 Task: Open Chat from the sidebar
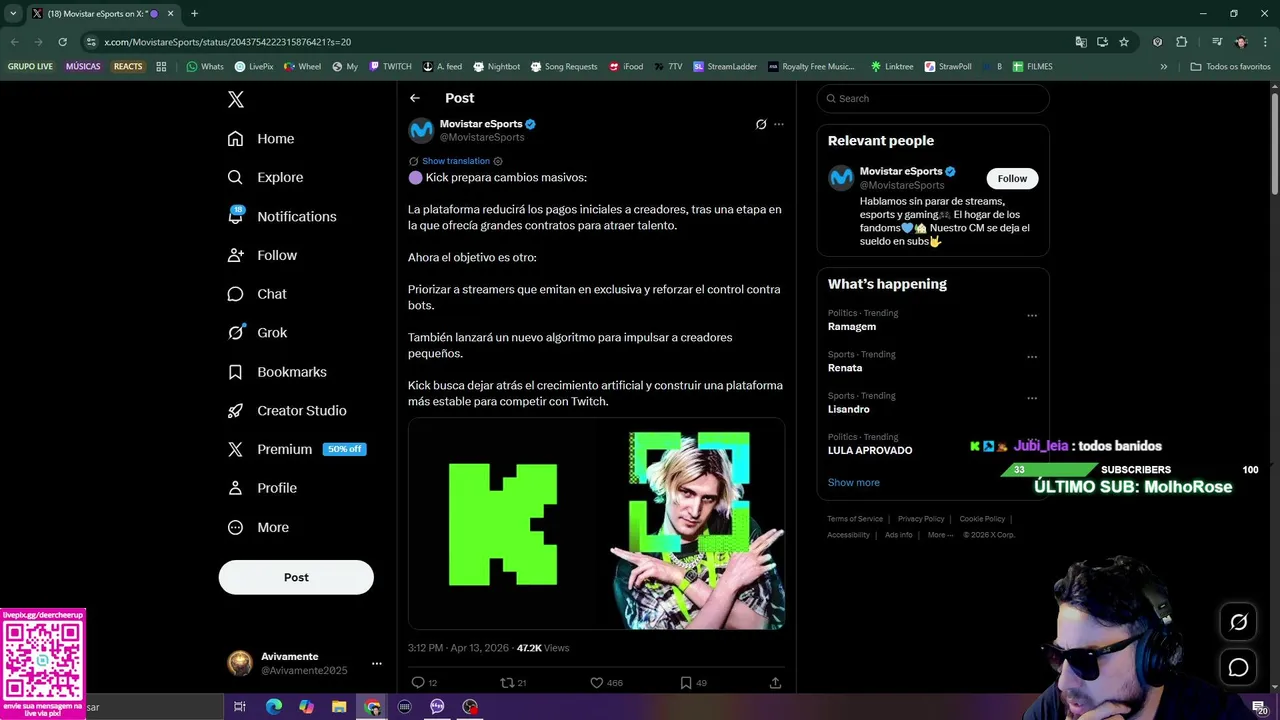click(x=257, y=294)
